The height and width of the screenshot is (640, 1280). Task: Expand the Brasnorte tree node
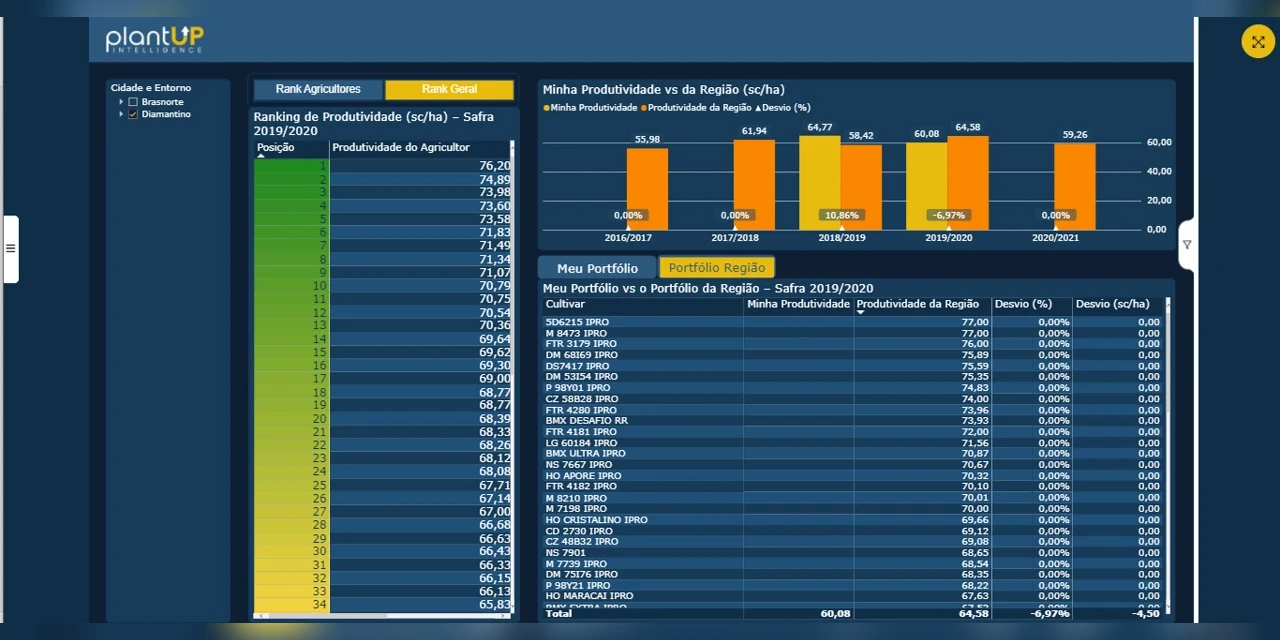click(x=121, y=102)
